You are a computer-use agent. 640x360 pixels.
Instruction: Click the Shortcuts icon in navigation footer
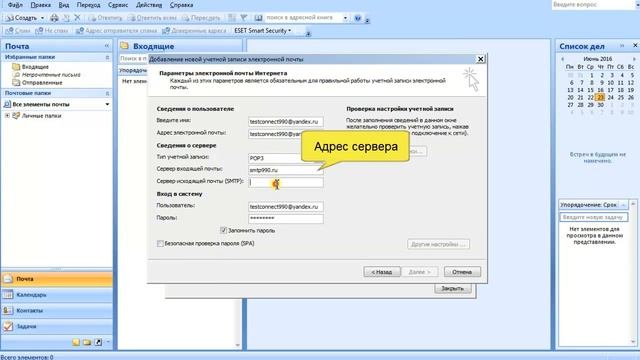pos(98,342)
